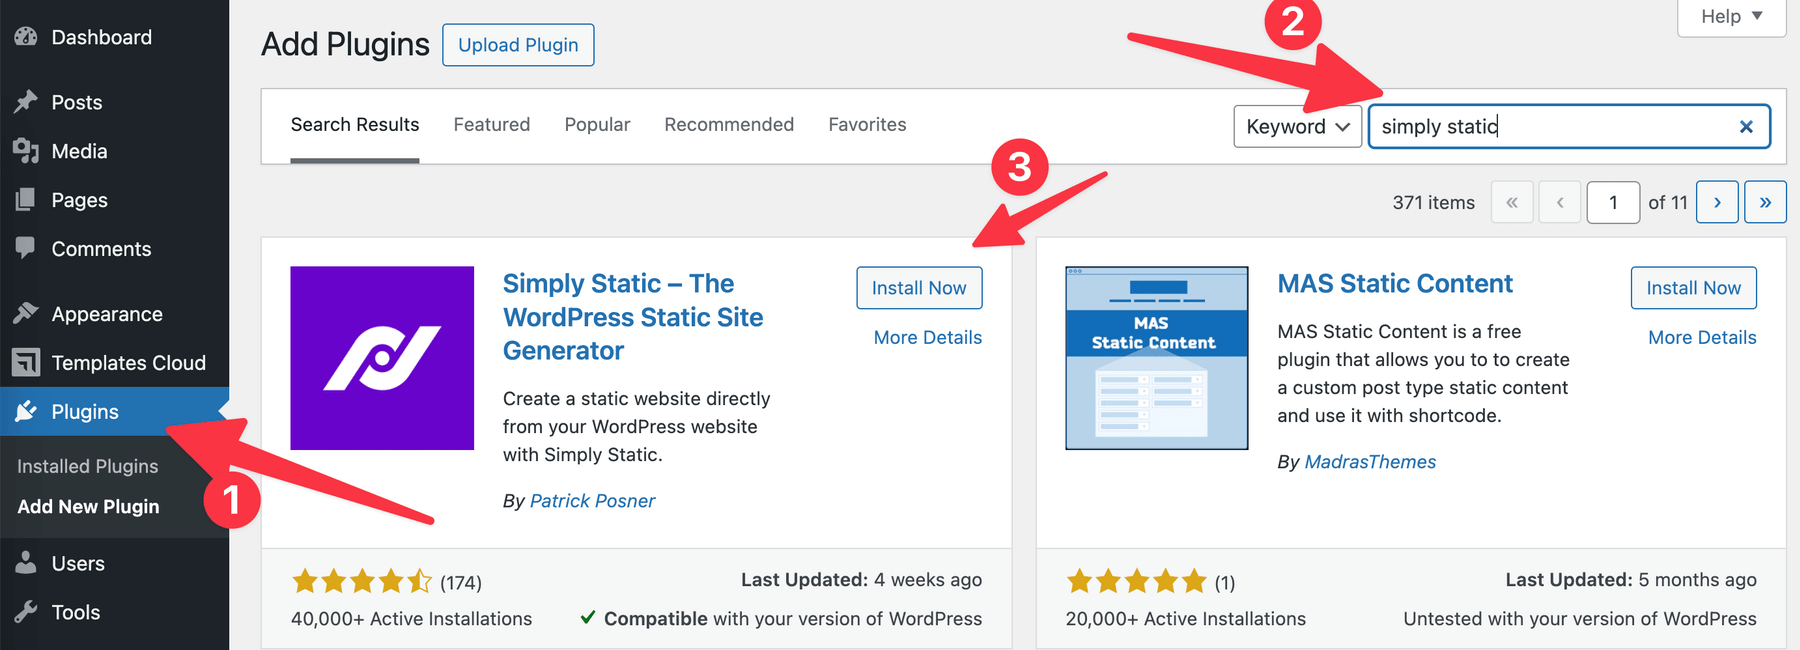Switch to the Featured tab

pos(491,125)
